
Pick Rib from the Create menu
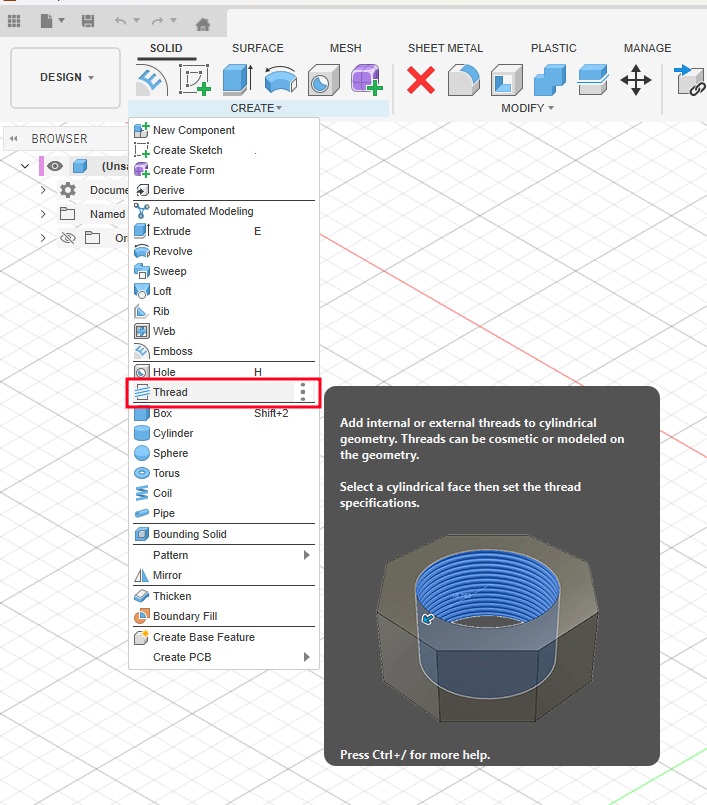click(224, 311)
